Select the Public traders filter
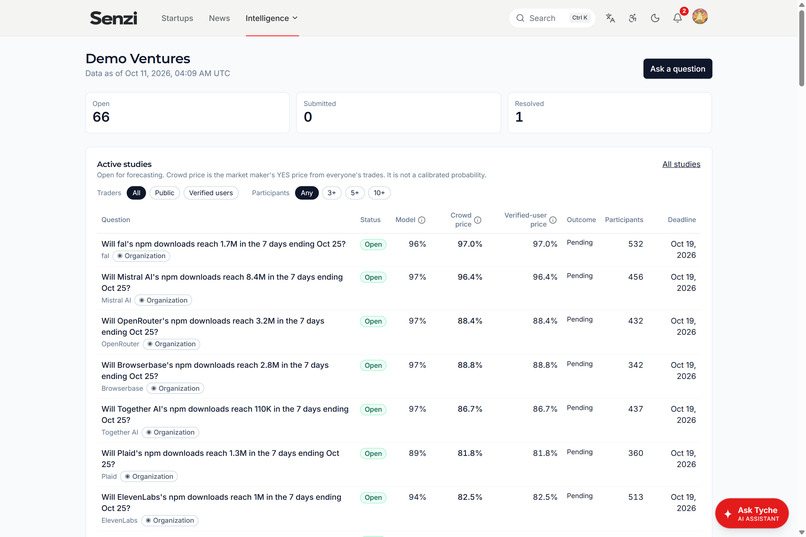This screenshot has height=537, width=806. point(164,193)
